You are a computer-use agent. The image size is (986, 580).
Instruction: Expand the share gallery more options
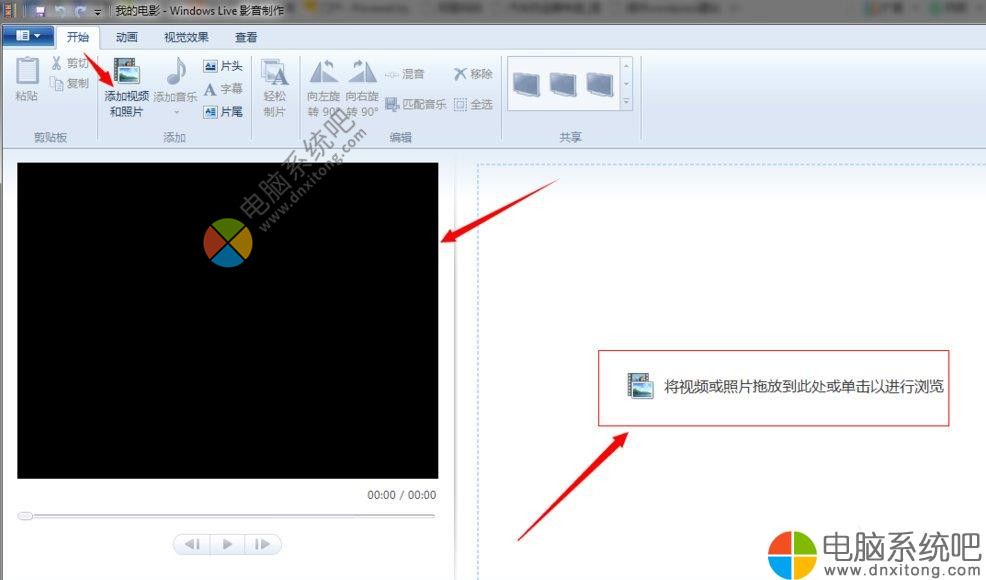pyautogui.click(x=626, y=101)
